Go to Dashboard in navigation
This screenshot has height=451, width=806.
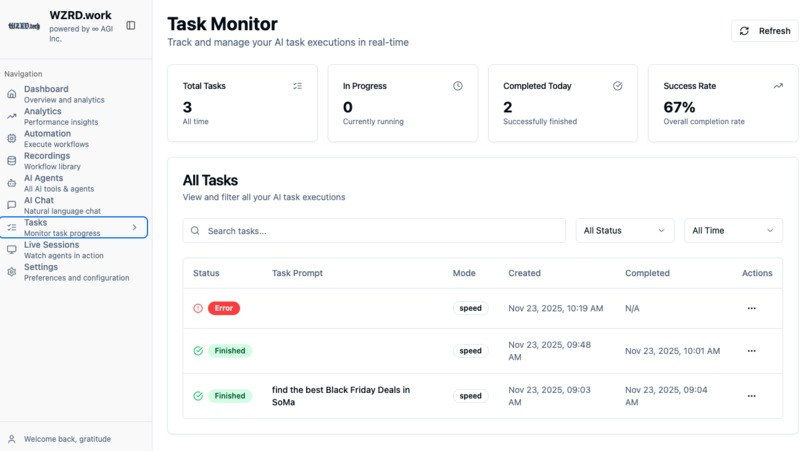(74, 94)
